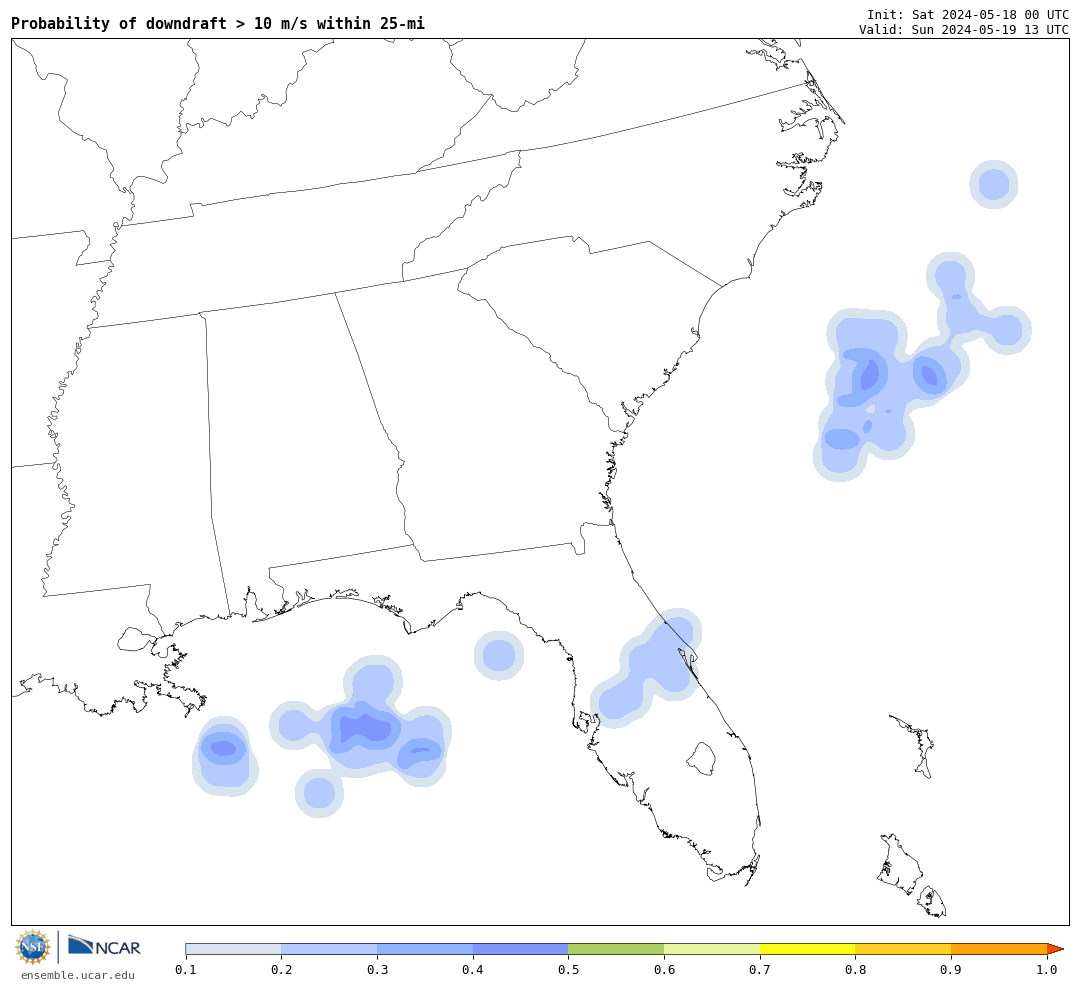Image resolution: width=1080 pixels, height=988 pixels.
Task: Click the 0.8–0.9 gold colorbar segment
Action: [x=904, y=949]
